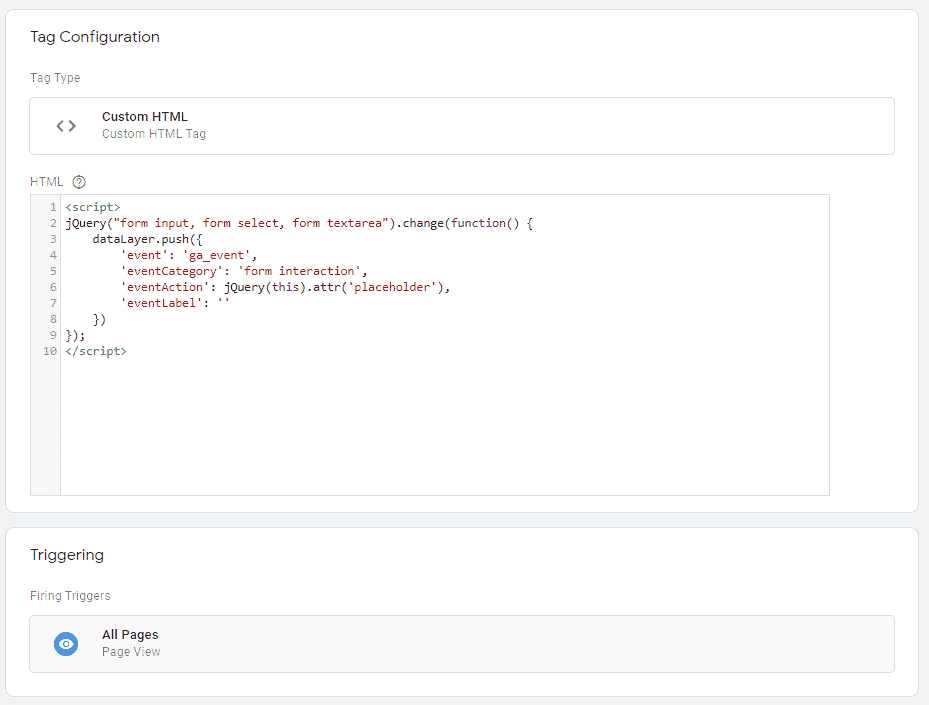Click the closing script tag line
929x705 pixels.
pos(96,351)
